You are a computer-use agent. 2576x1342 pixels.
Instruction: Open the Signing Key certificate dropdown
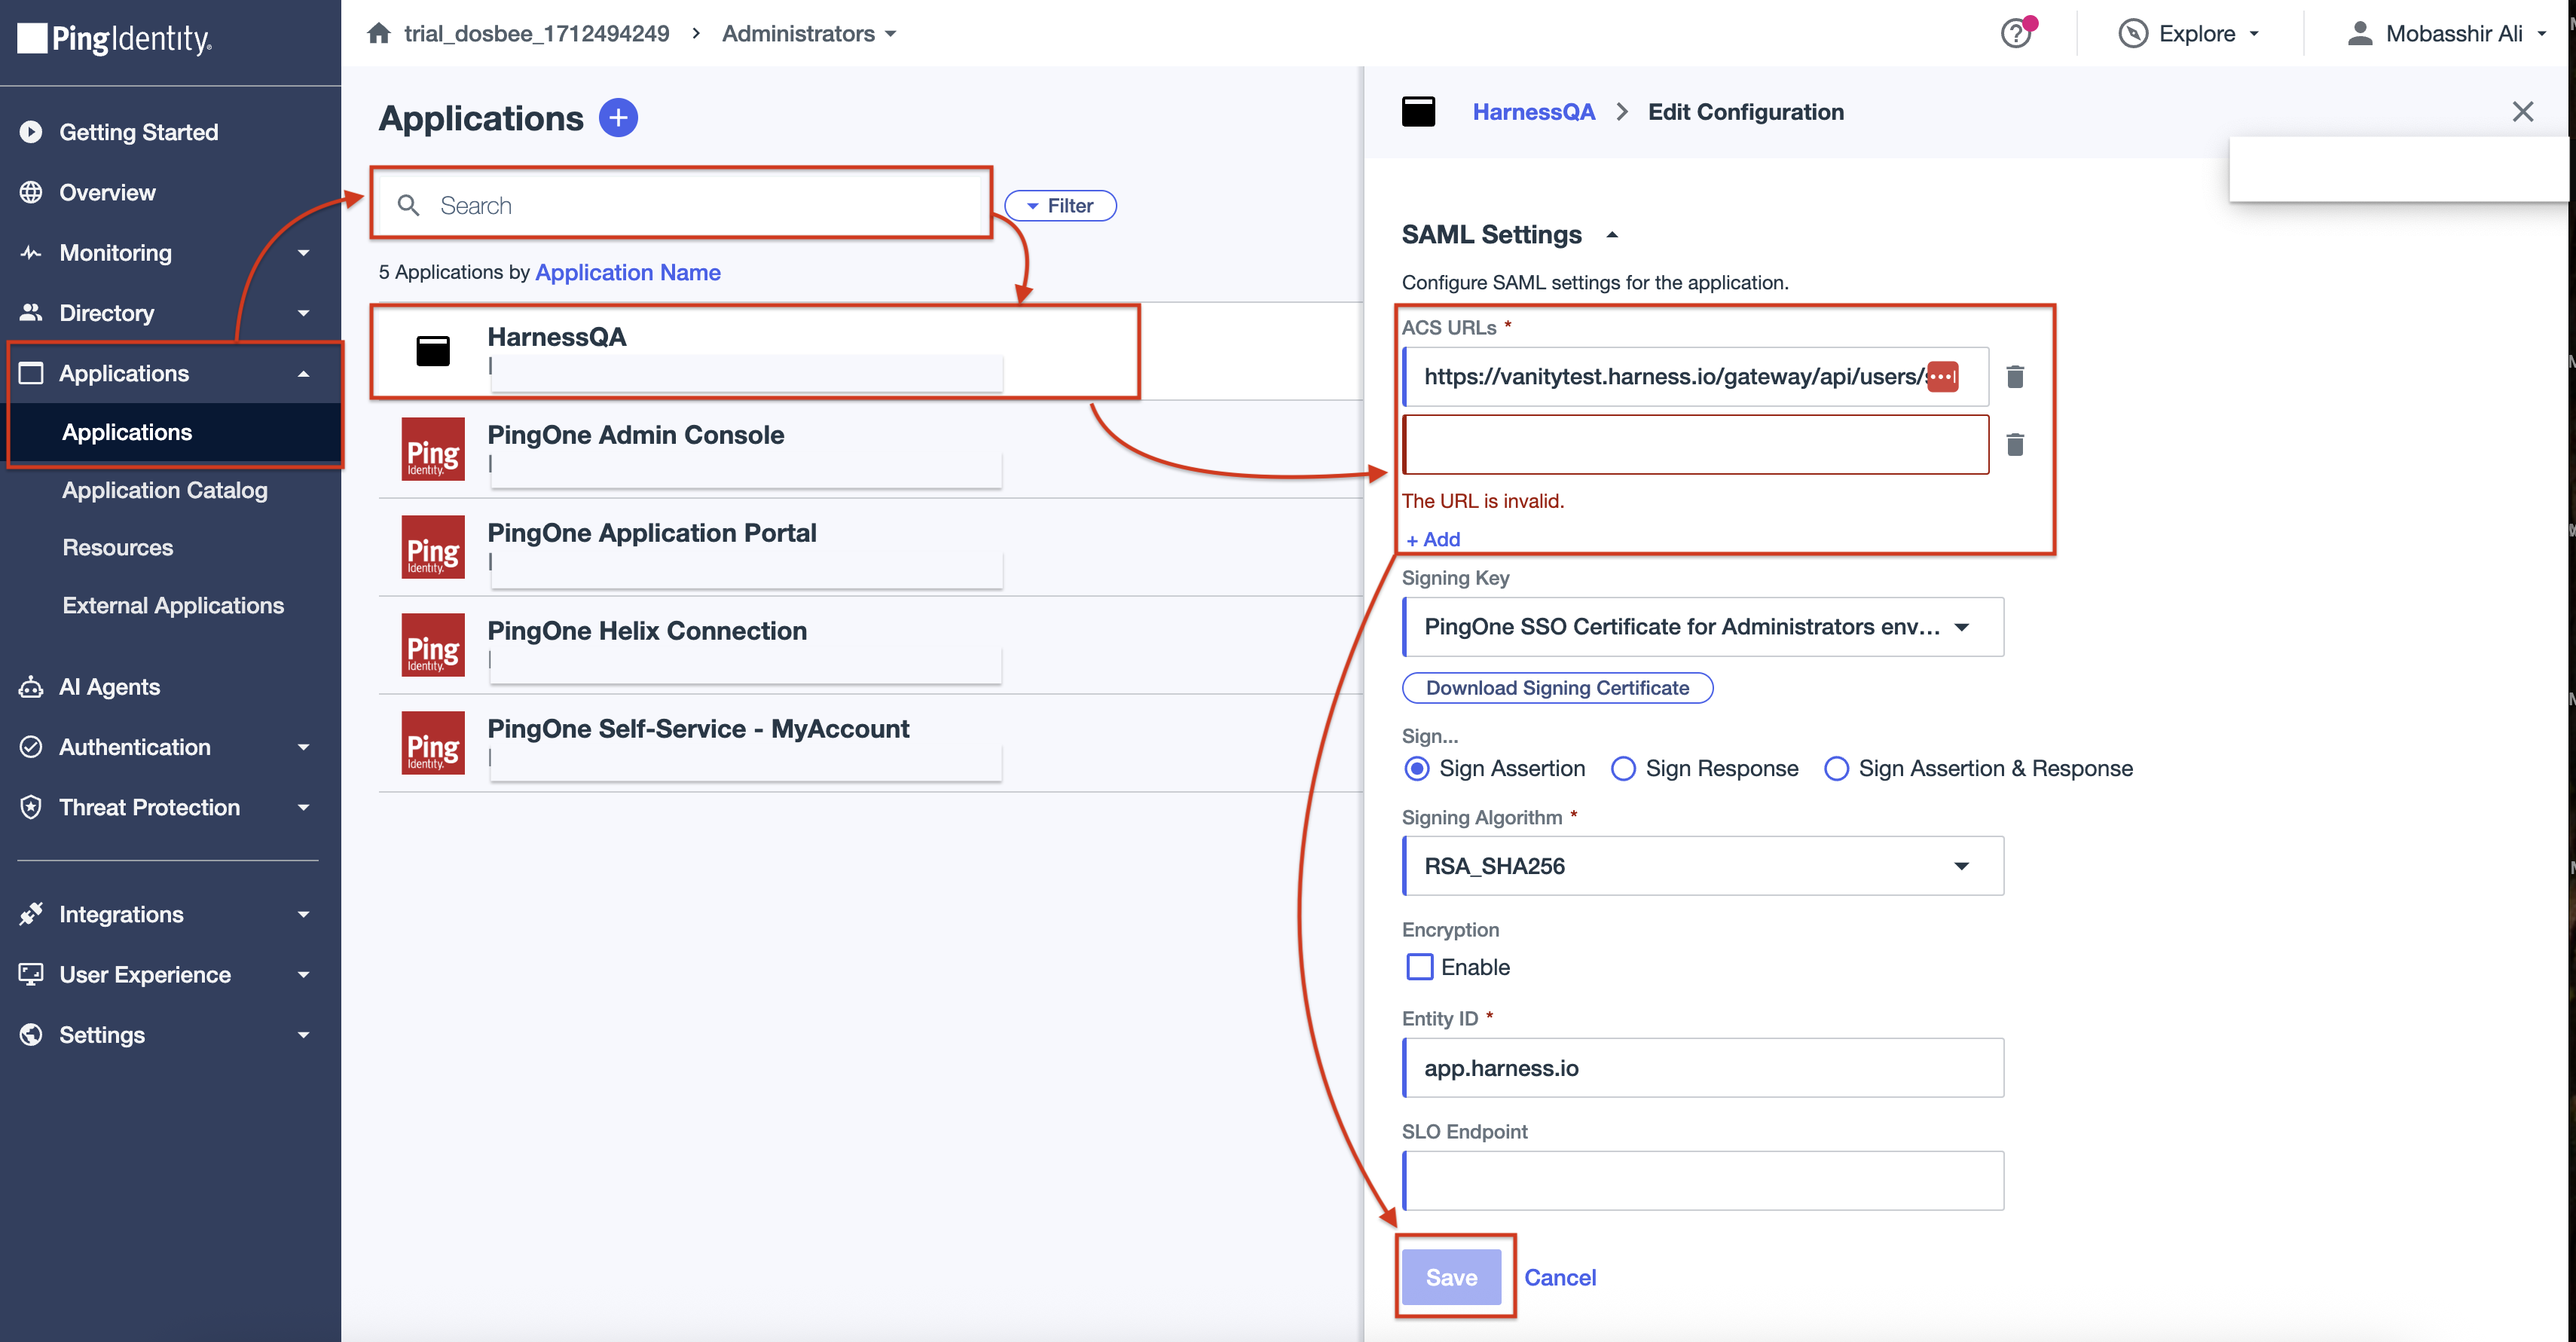click(x=1703, y=627)
